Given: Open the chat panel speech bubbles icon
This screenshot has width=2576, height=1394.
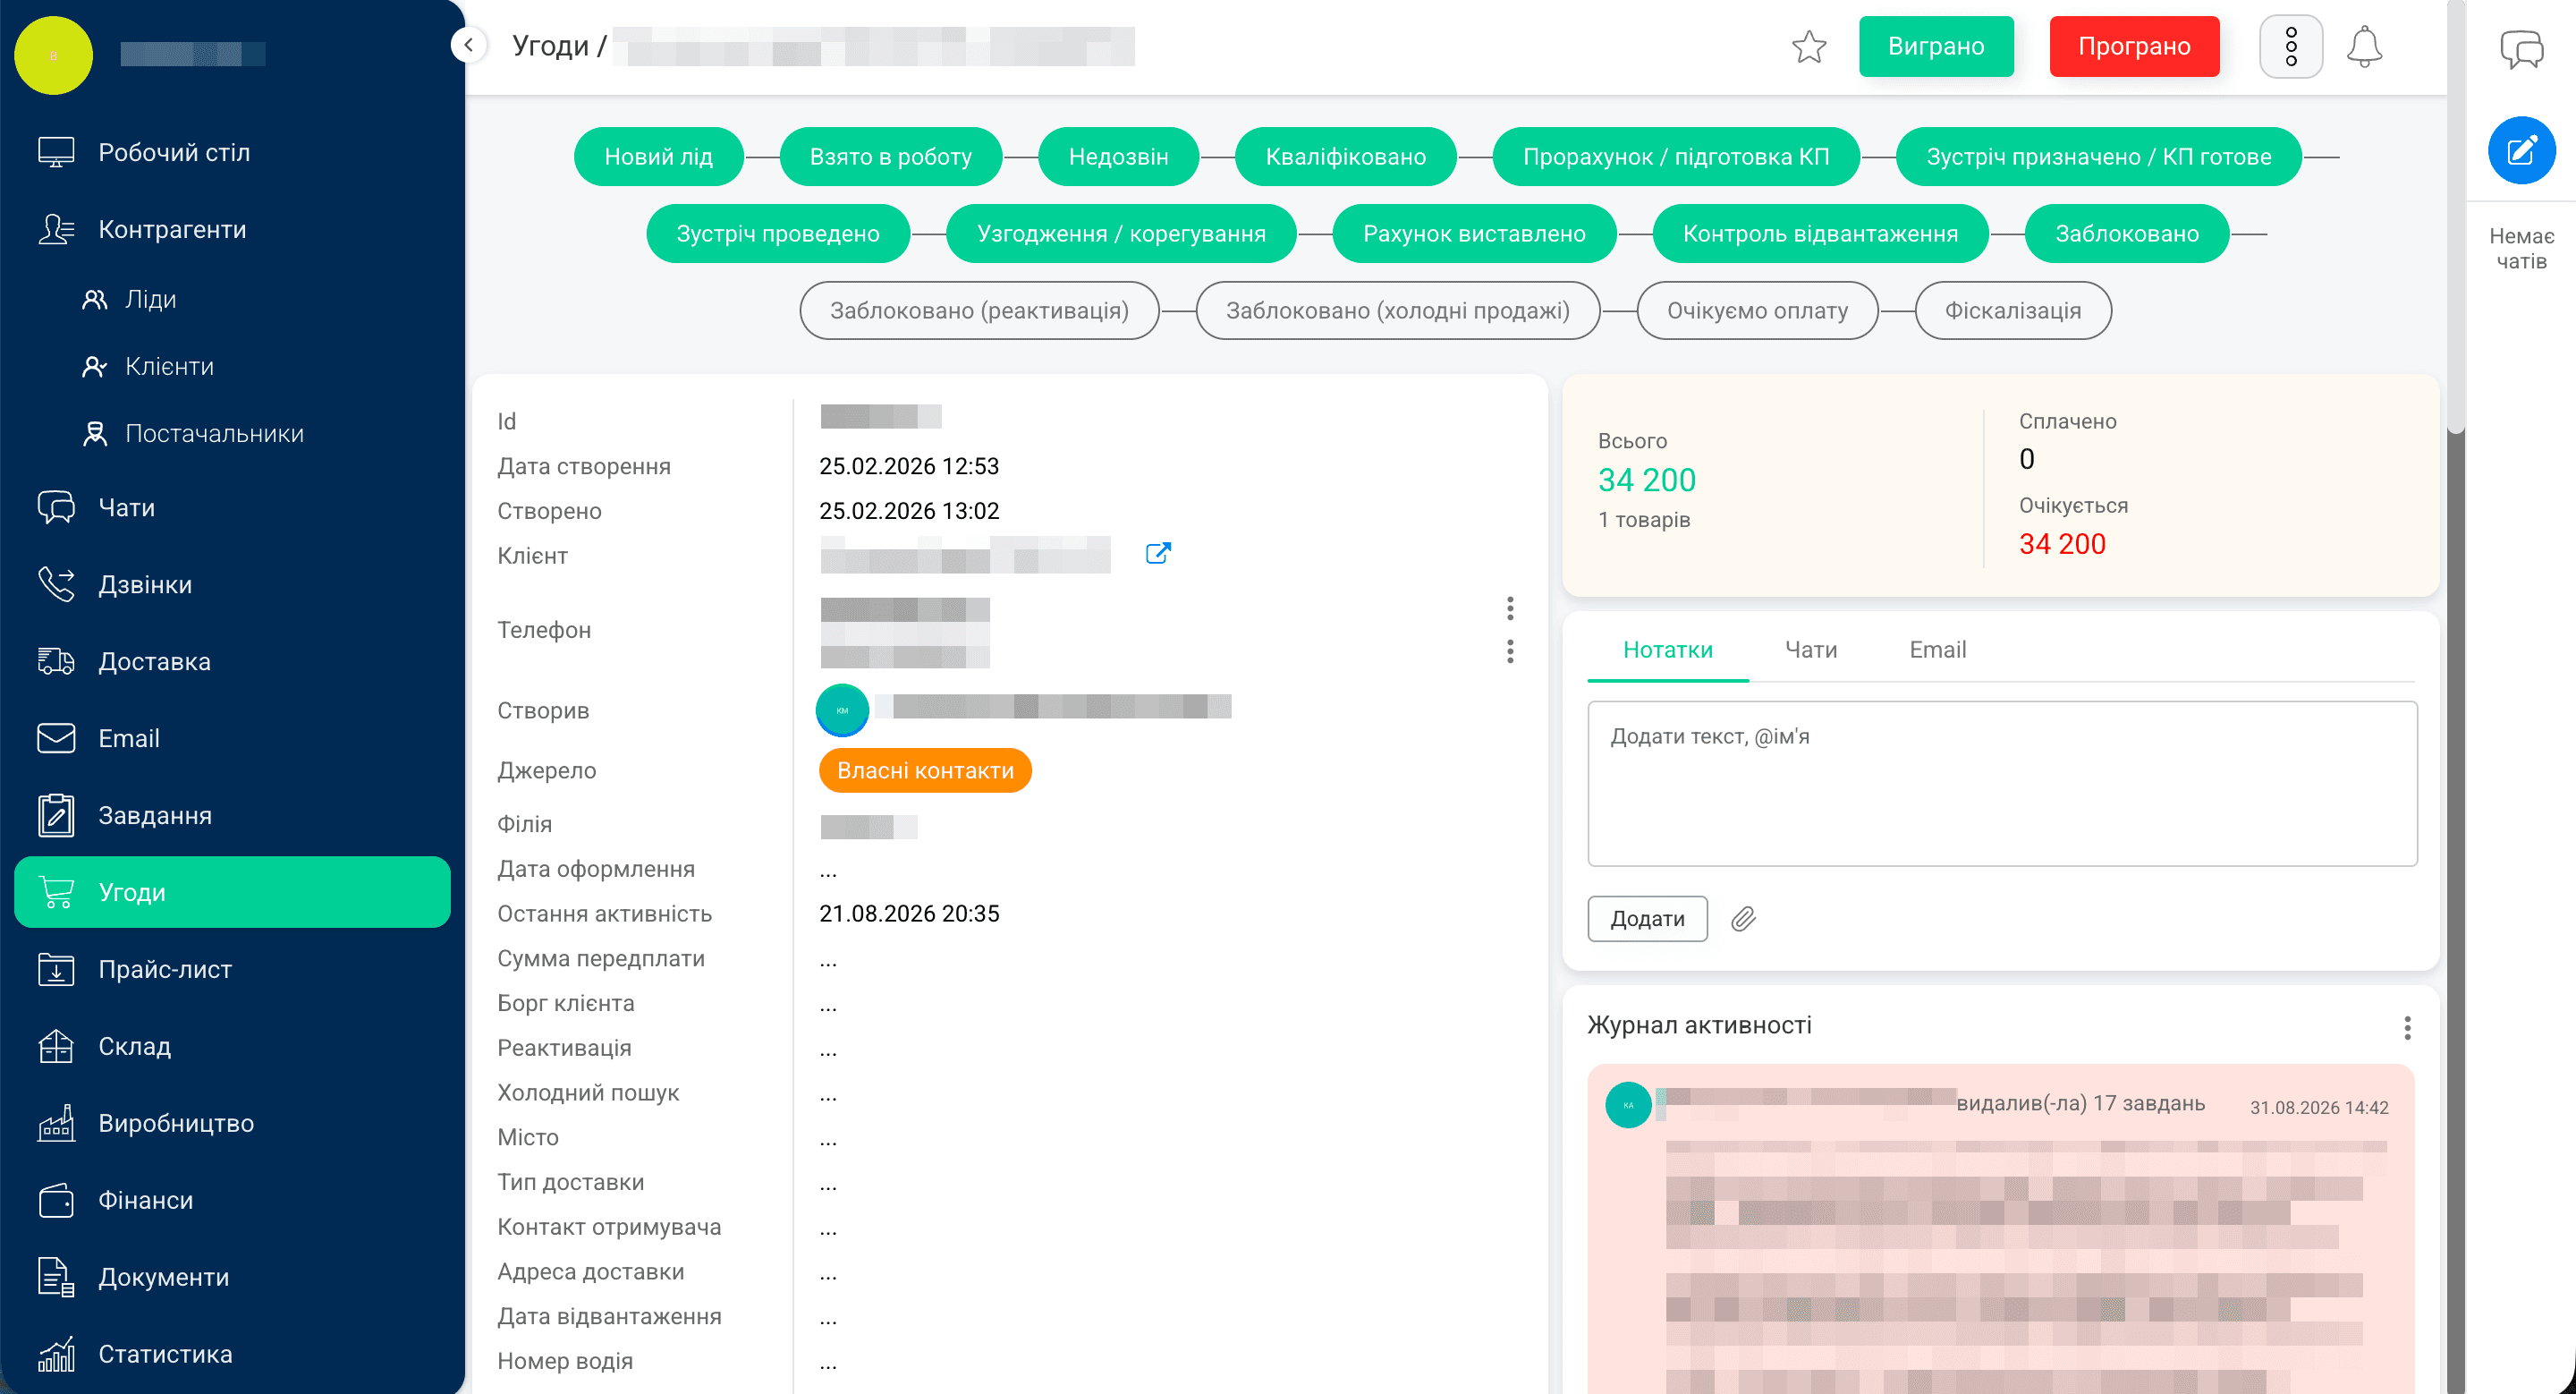Looking at the screenshot, I should coord(2521,49).
